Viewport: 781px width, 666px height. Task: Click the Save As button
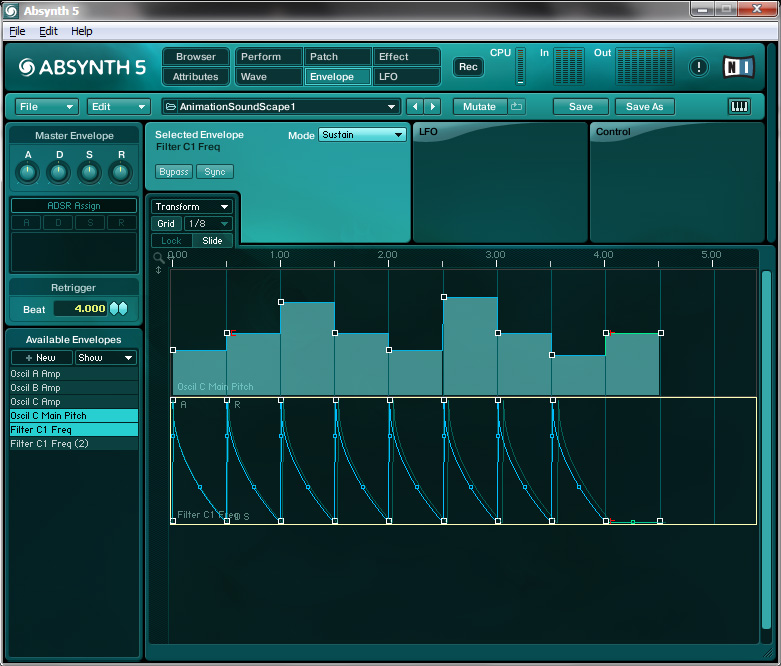(x=644, y=107)
